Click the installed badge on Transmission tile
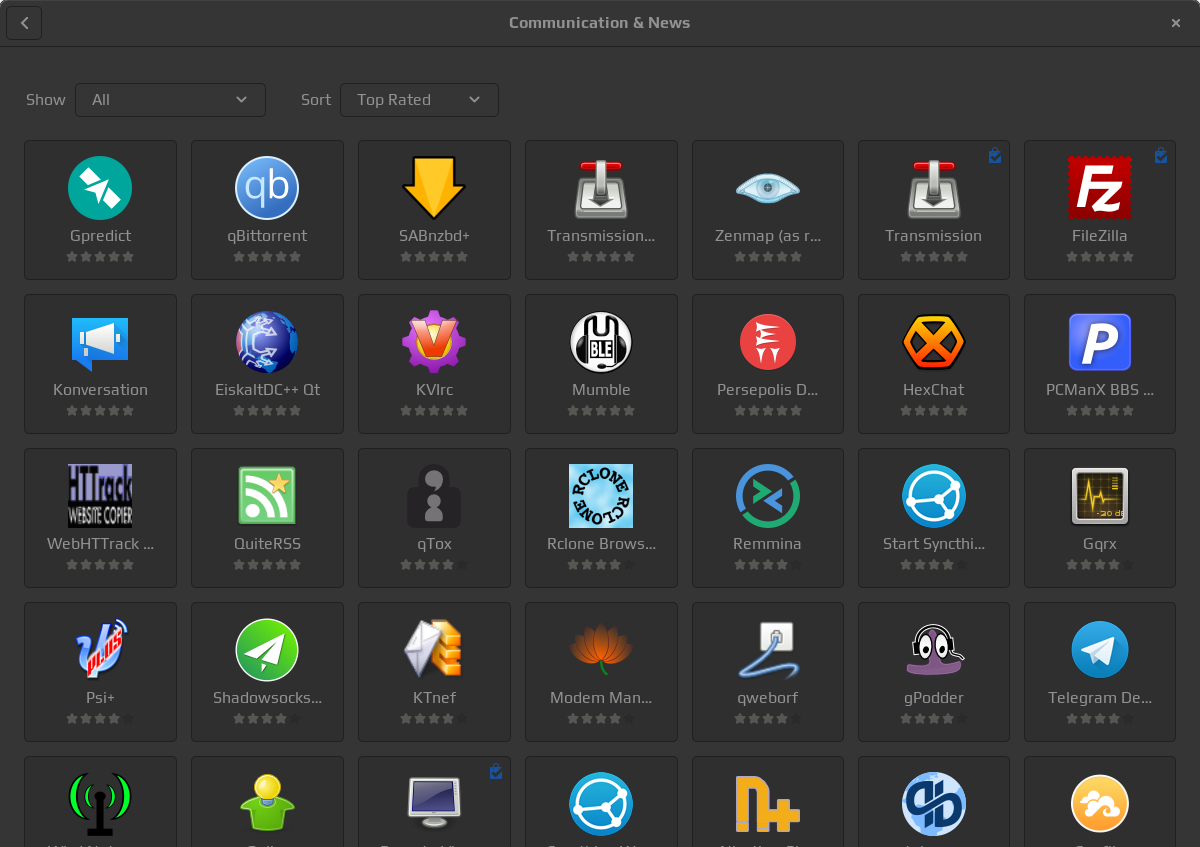Image resolution: width=1200 pixels, height=847 pixels. coord(994,156)
